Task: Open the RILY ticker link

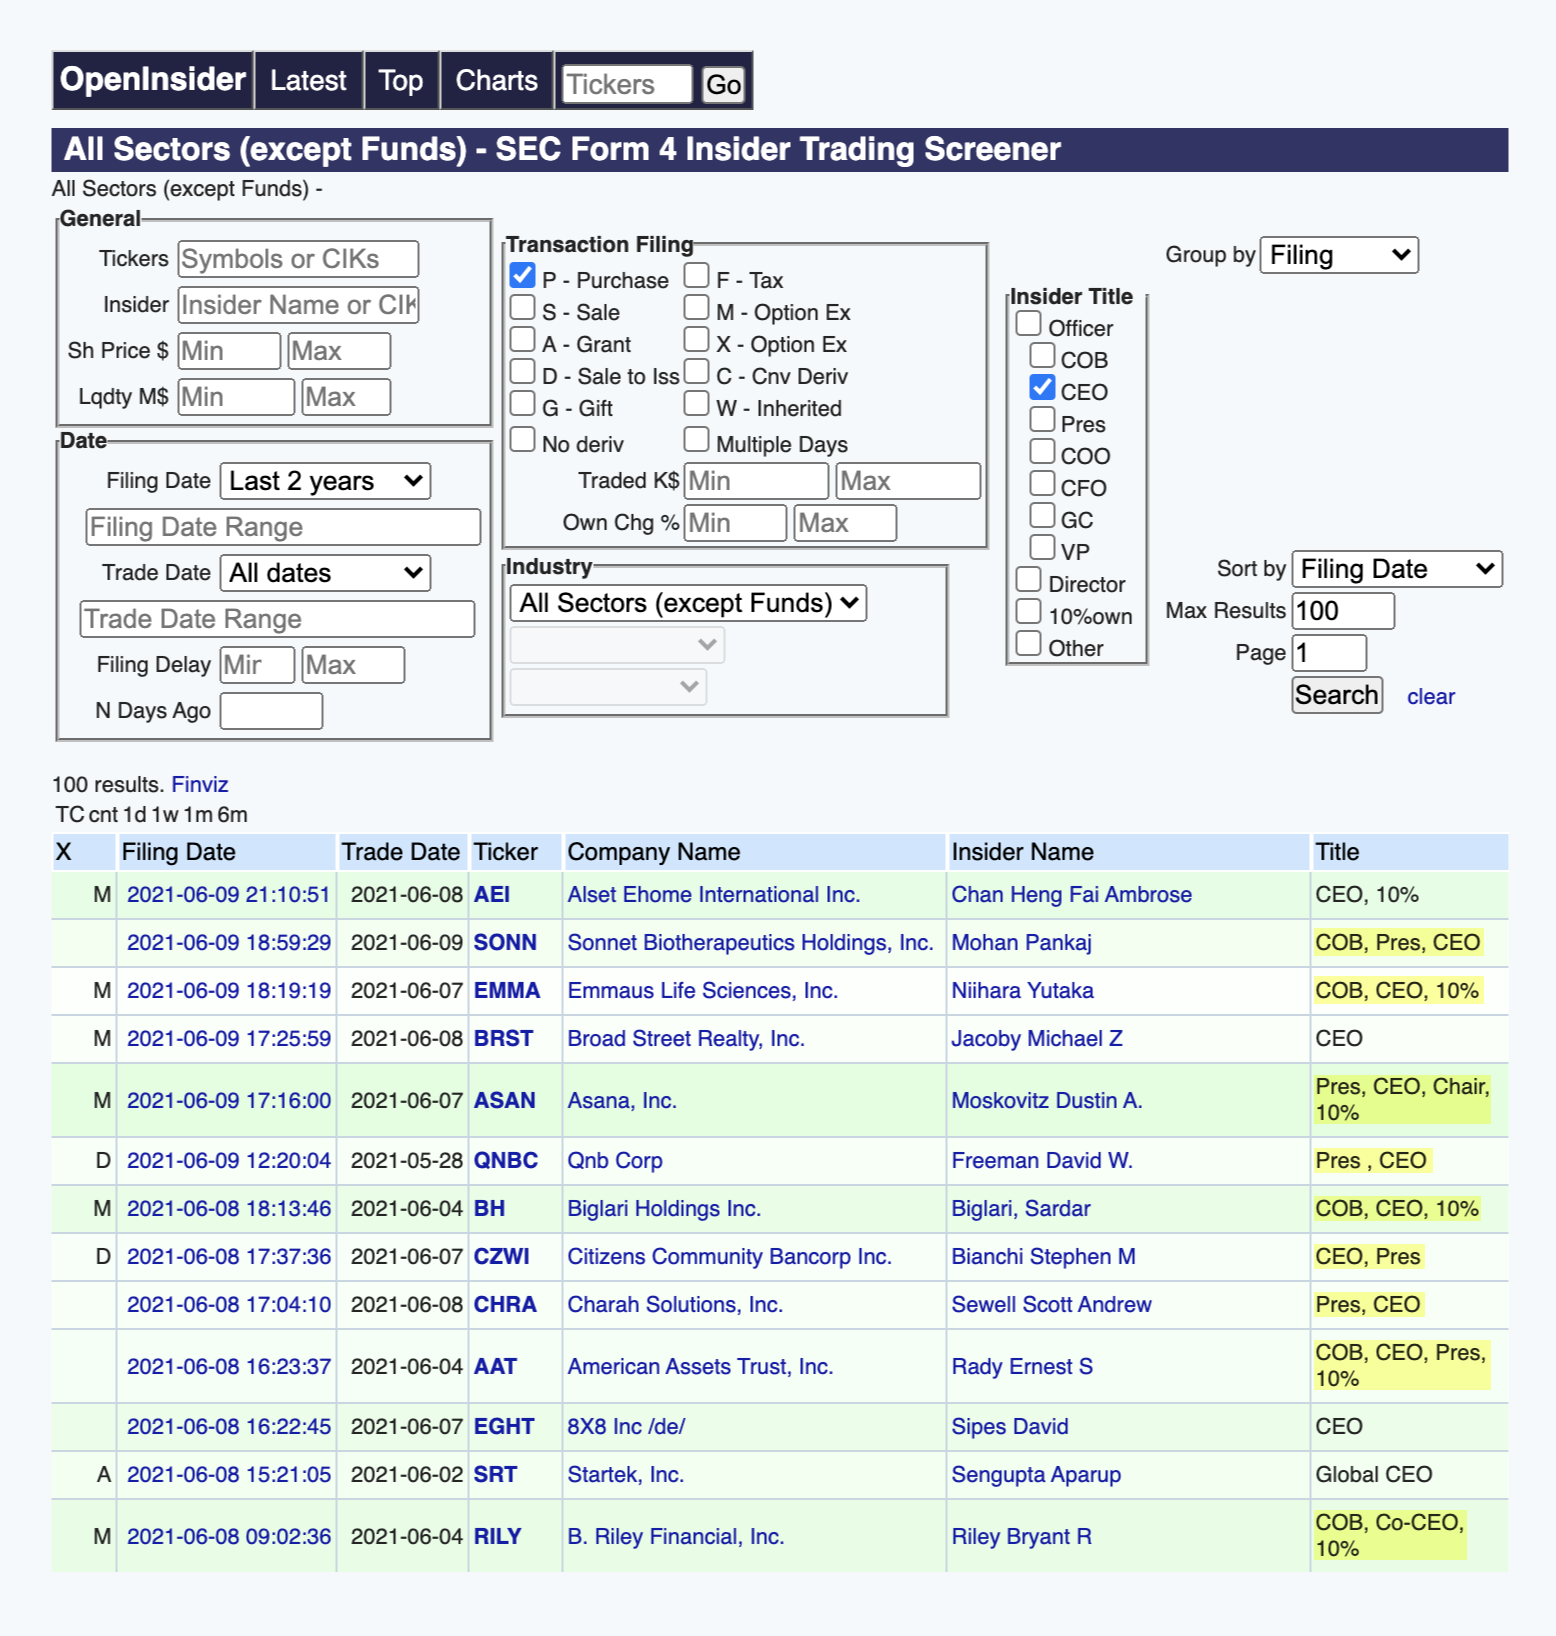Action: click(497, 1536)
